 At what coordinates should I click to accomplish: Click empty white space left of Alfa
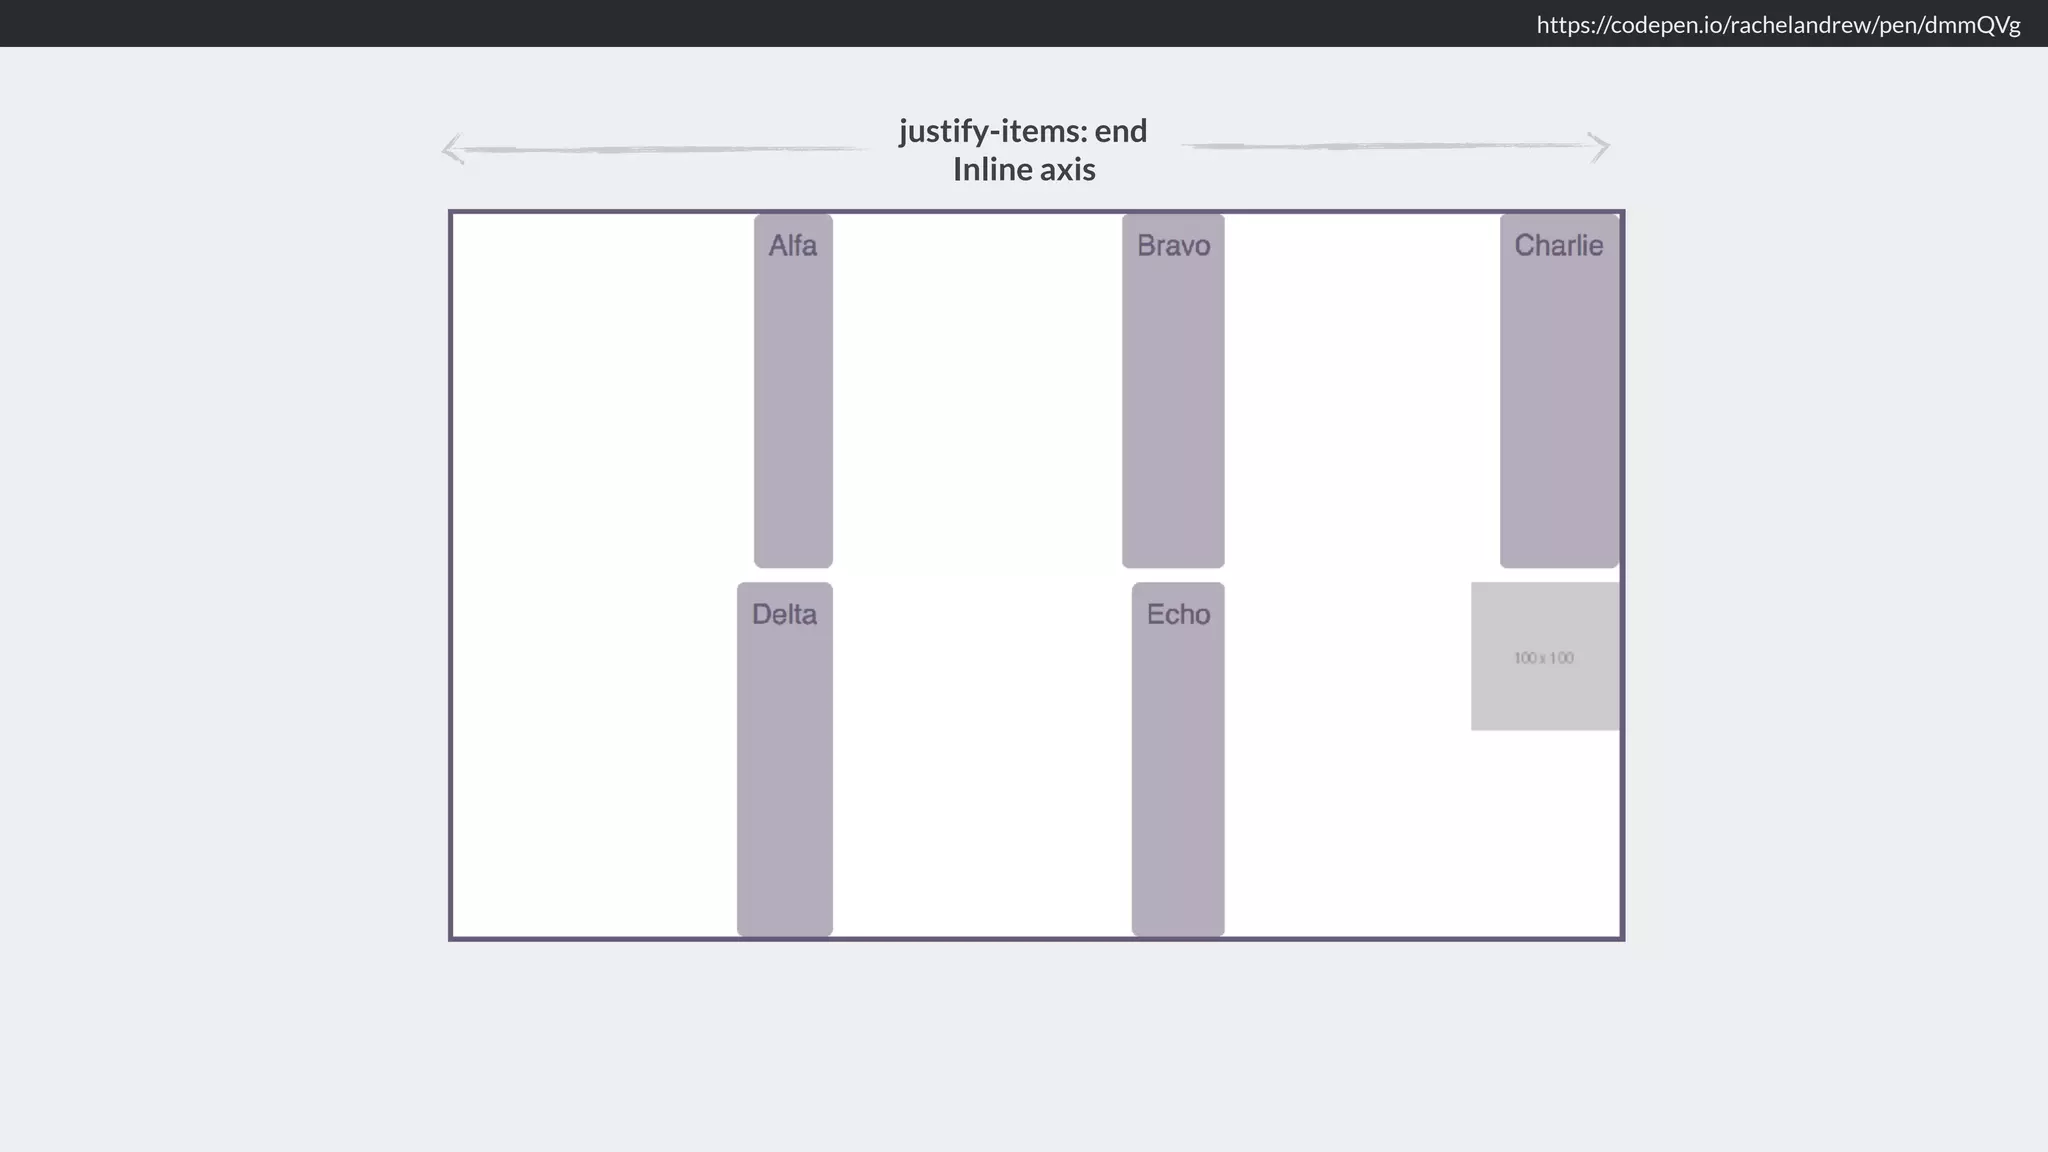(x=600, y=390)
